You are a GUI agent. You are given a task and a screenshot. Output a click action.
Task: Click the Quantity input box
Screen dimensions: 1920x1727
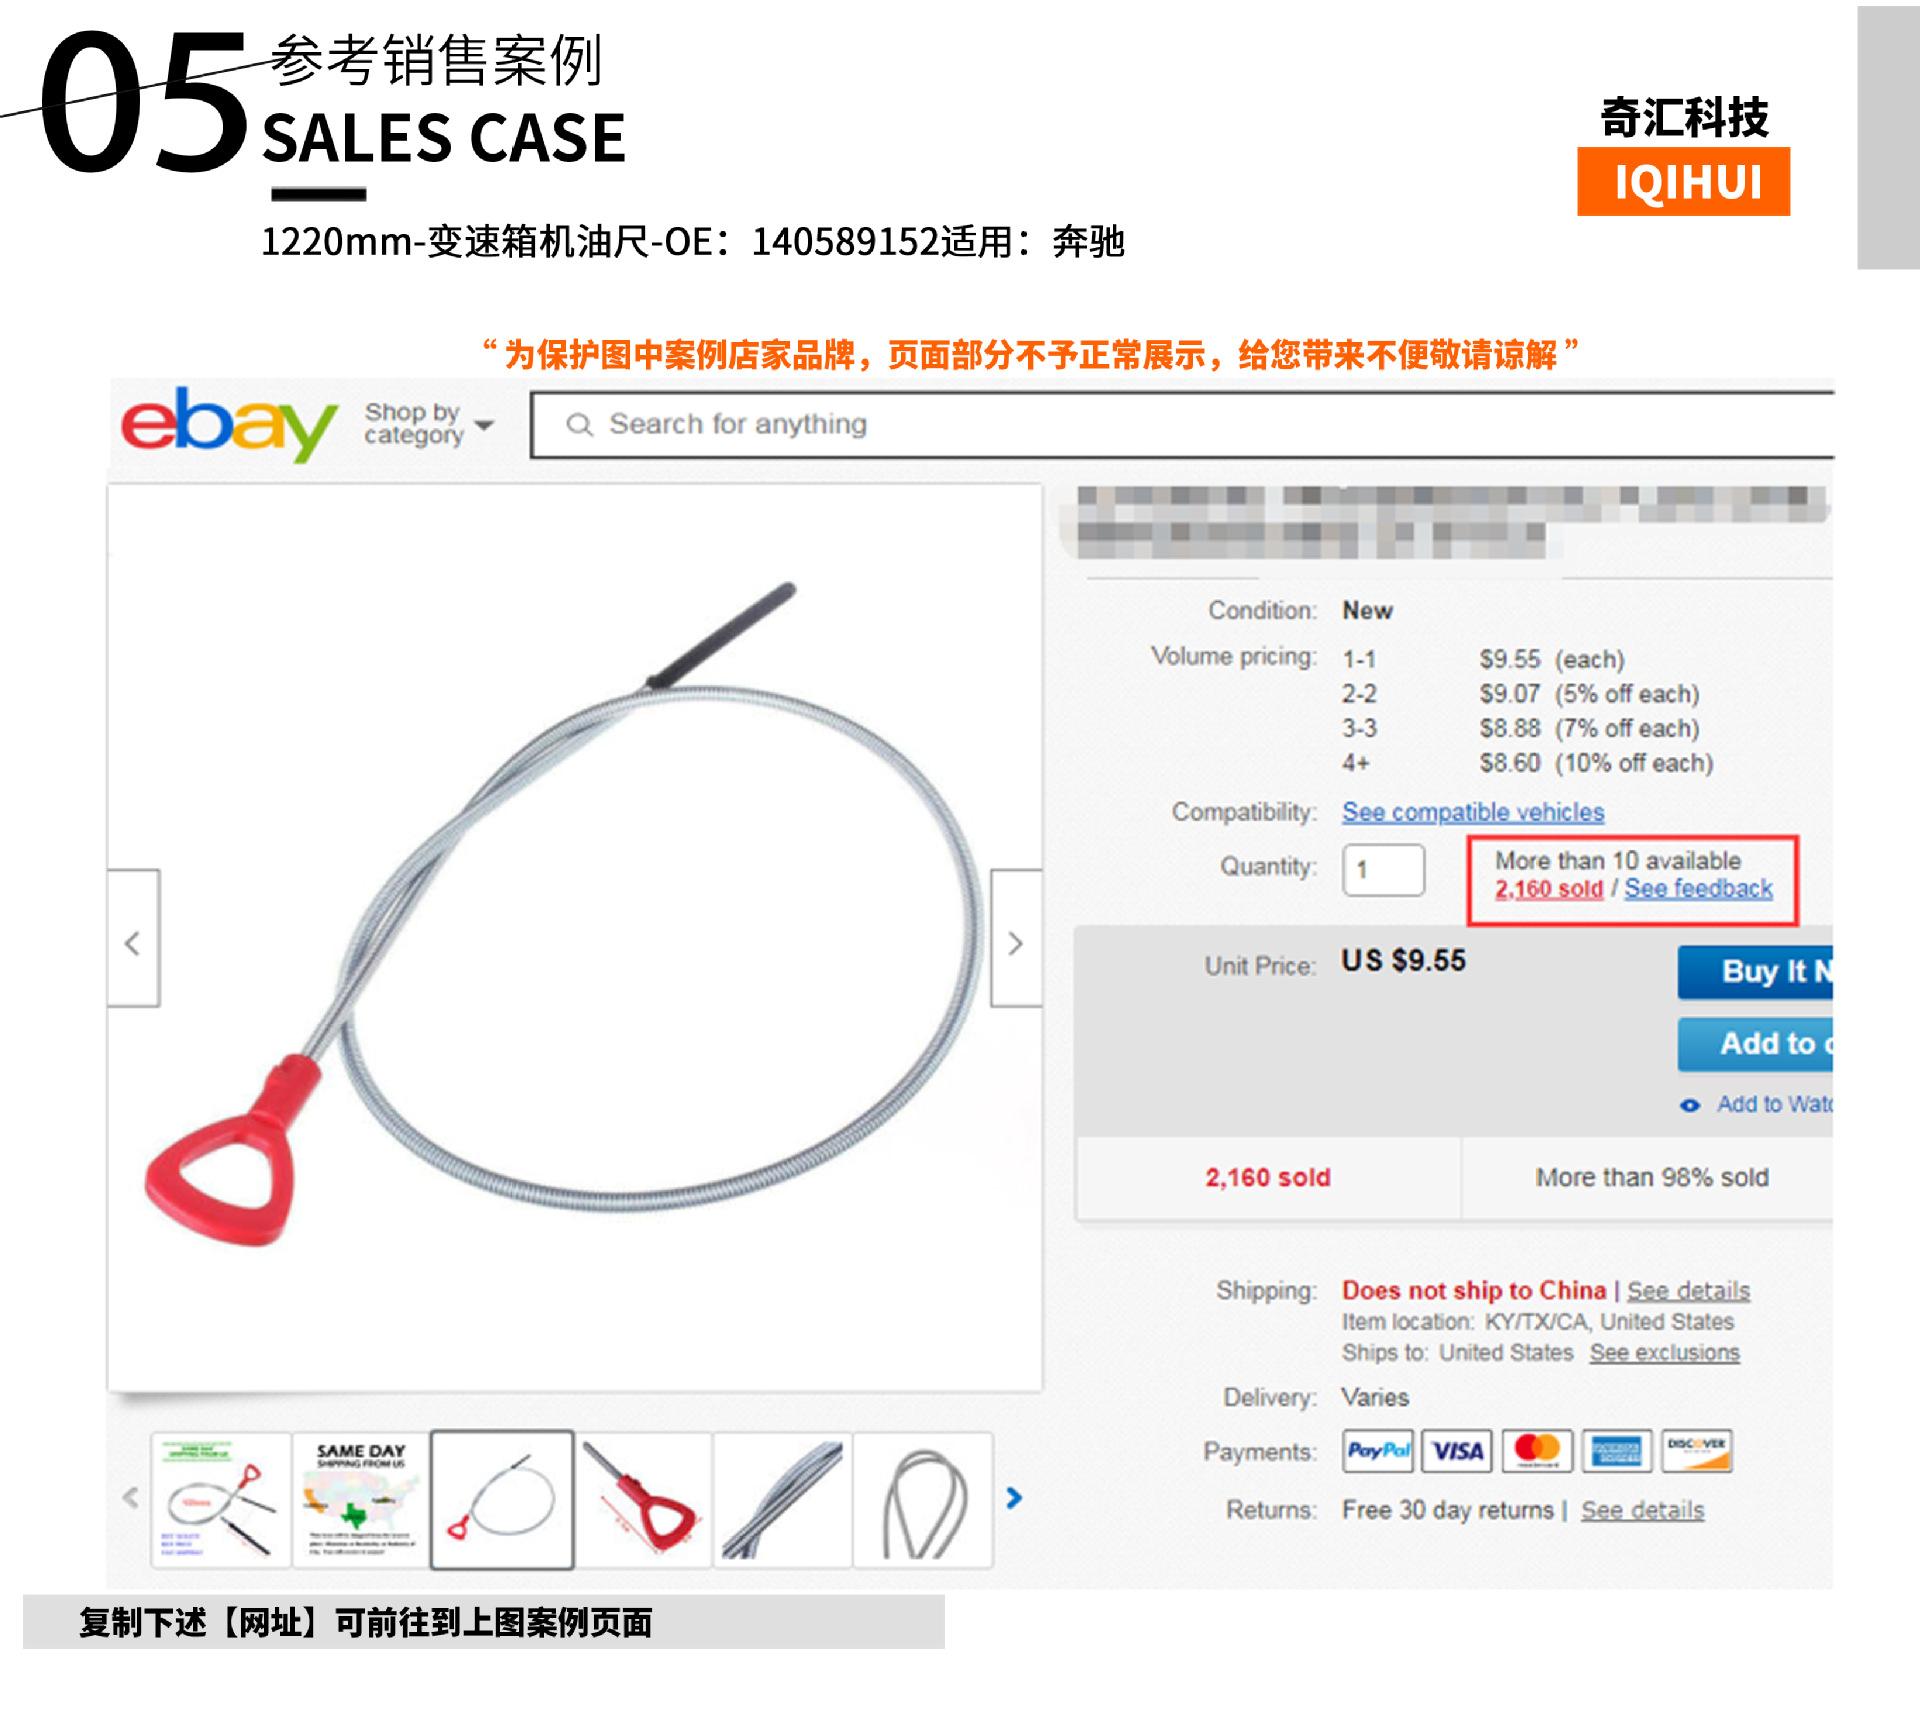tap(1383, 870)
